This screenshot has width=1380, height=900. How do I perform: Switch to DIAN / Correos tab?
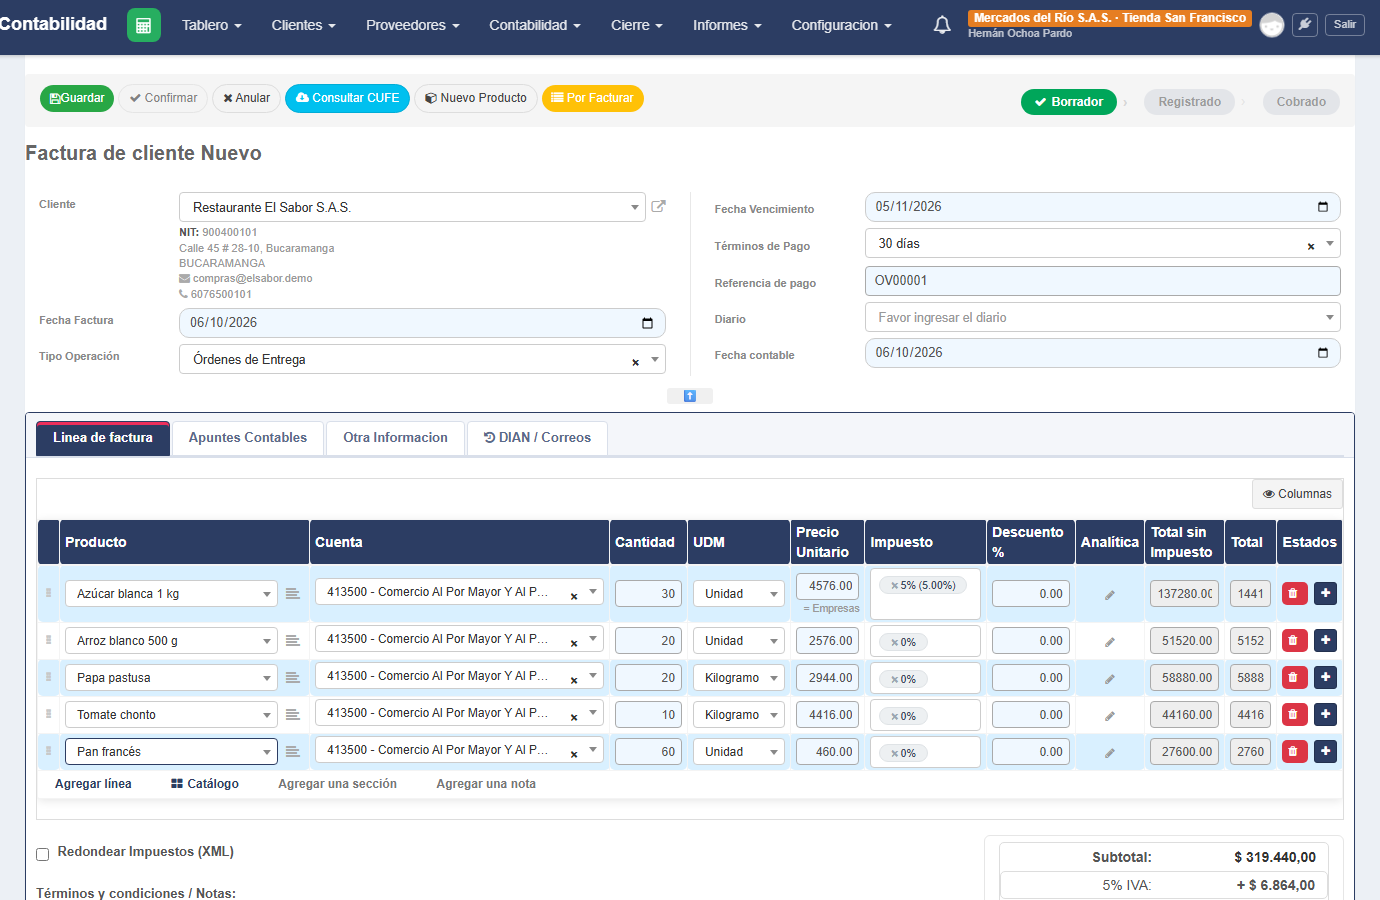[x=537, y=438]
